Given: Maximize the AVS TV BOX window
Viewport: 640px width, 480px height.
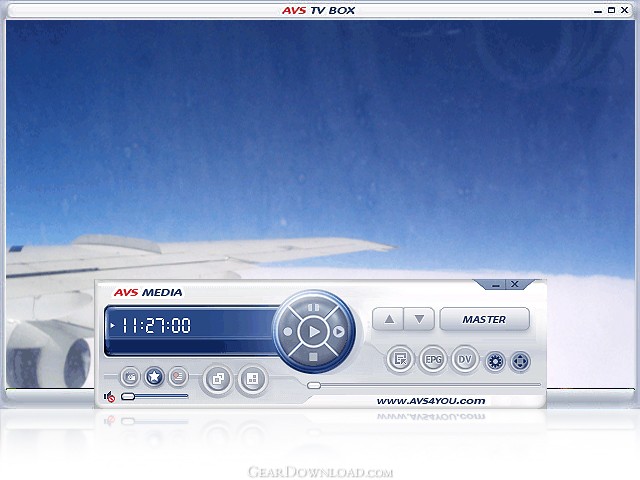Looking at the screenshot, I should point(611,10).
